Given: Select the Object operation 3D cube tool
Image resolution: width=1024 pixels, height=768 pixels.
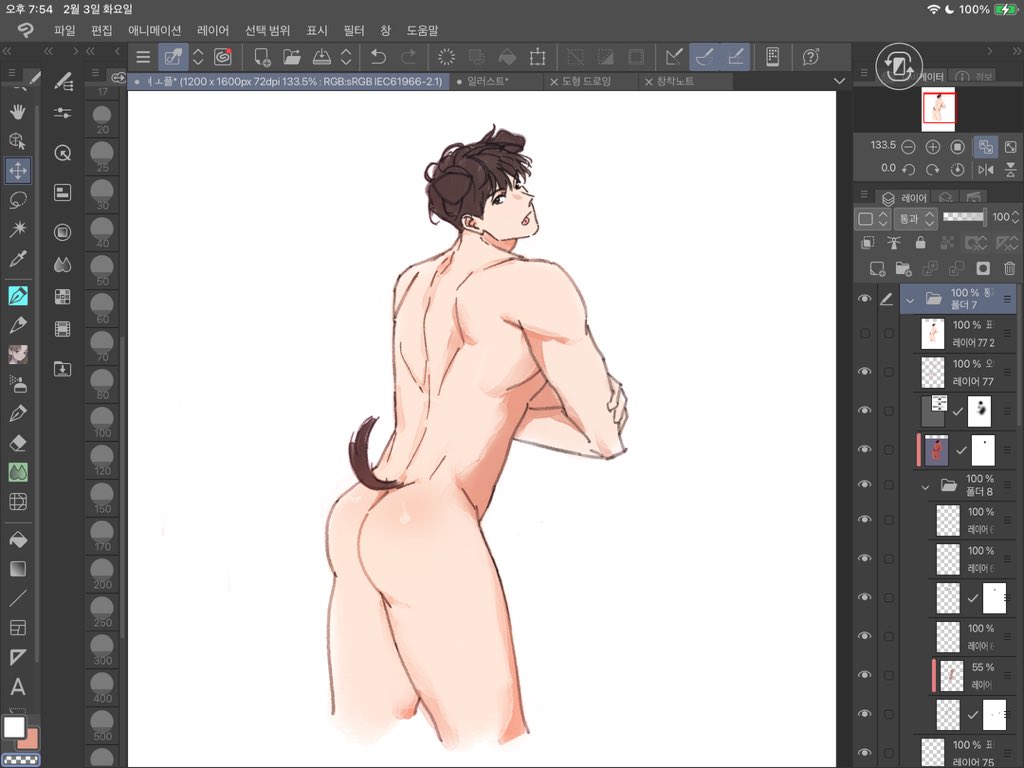Looking at the screenshot, I should coord(18,141).
